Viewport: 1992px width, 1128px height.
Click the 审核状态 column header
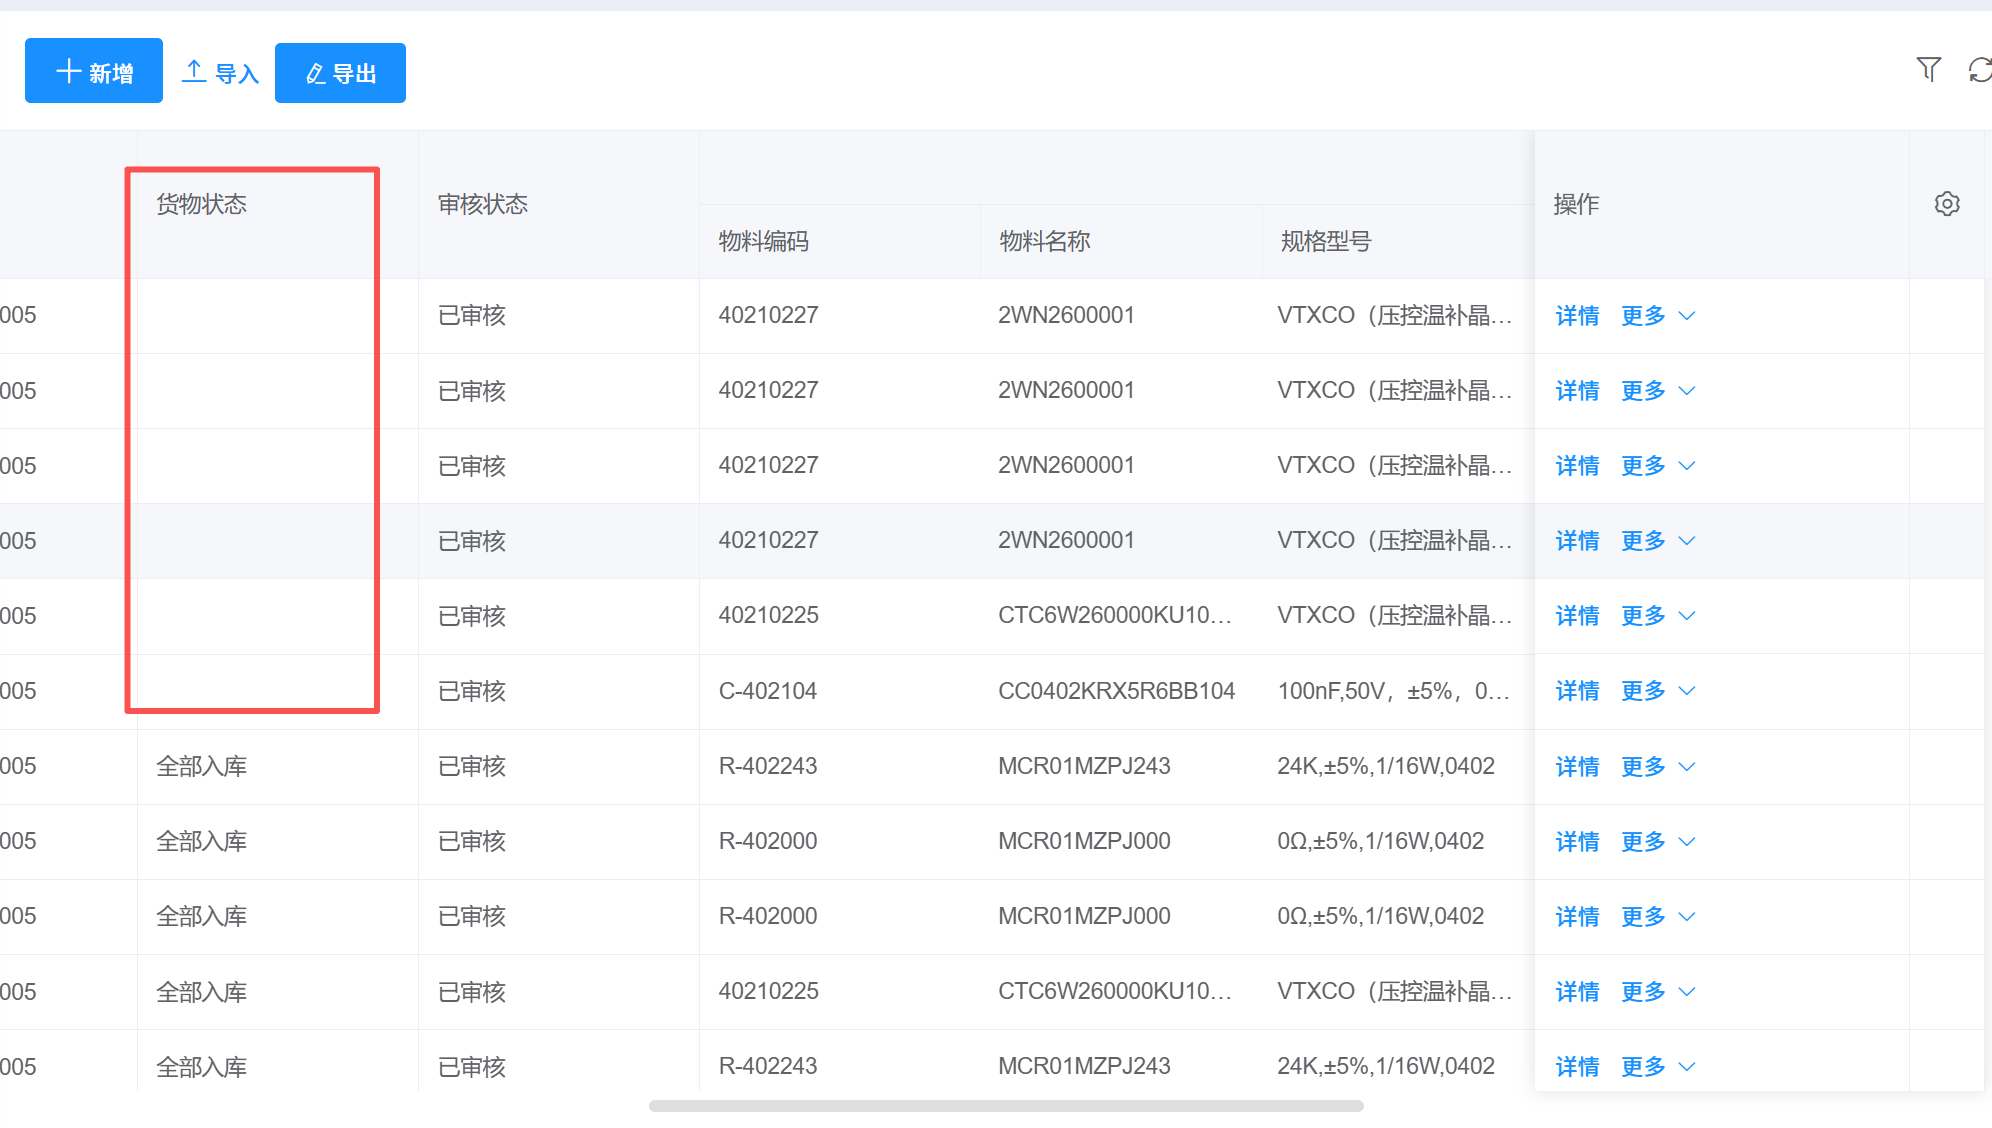pyautogui.click(x=483, y=204)
